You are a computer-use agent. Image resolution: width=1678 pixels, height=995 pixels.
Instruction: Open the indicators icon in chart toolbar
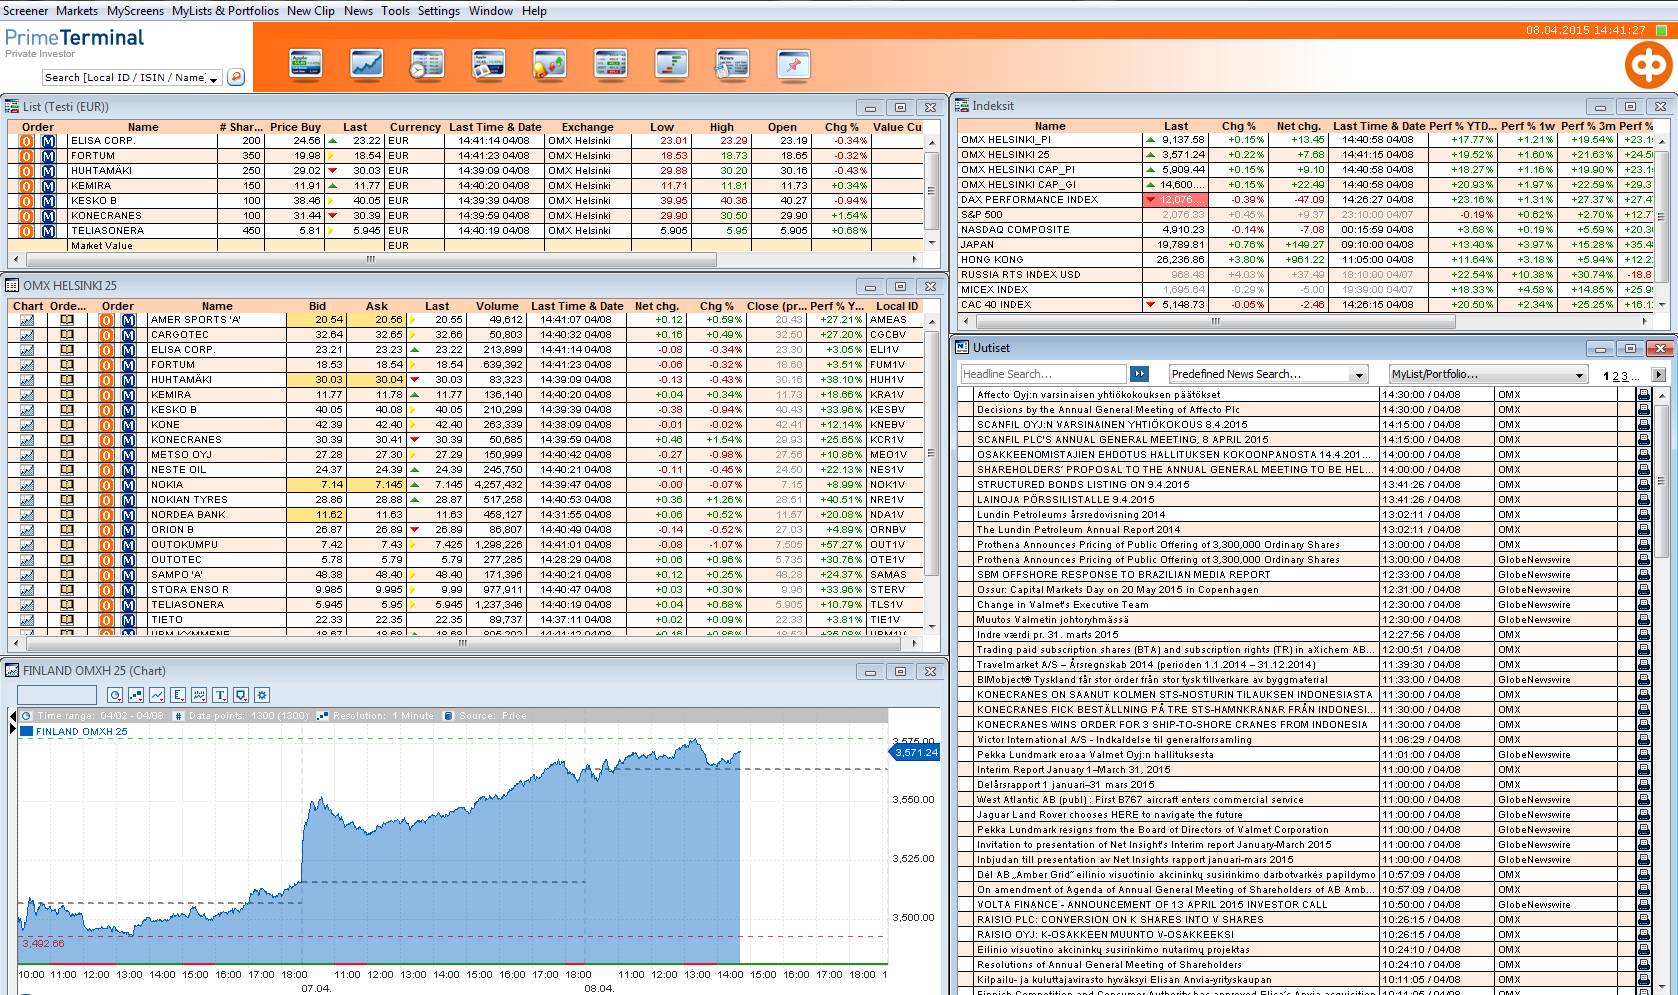tap(199, 695)
